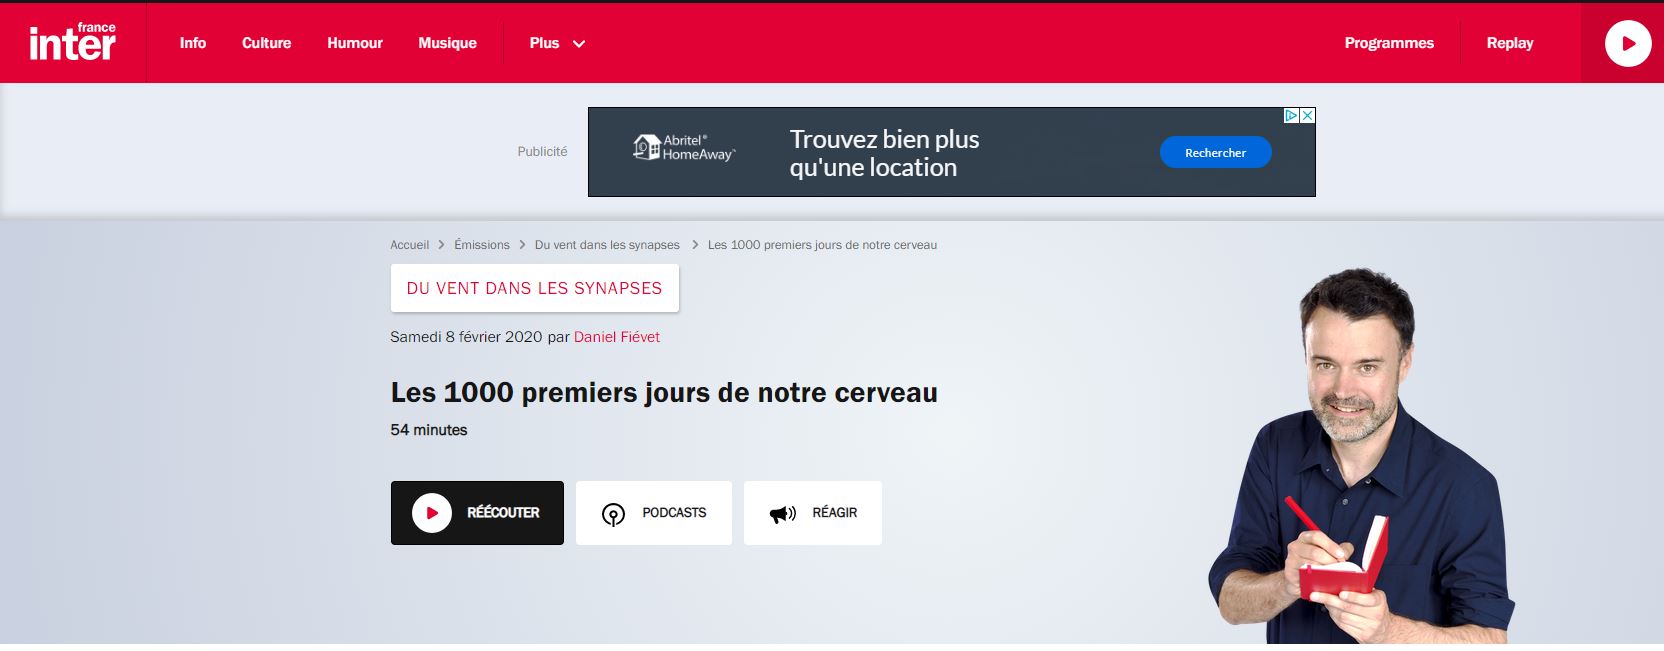Open Du vent dans les synapses breadcrumb

coord(607,245)
